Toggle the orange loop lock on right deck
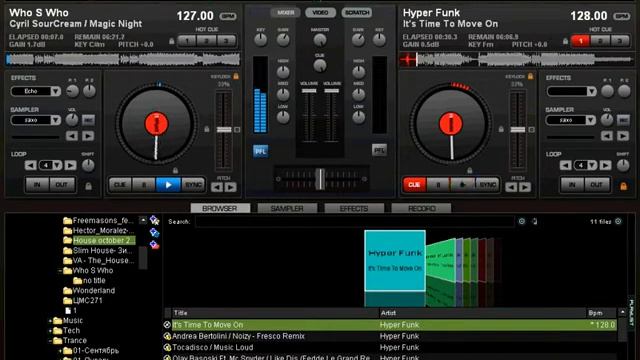This screenshot has width=640, height=360. click(x=623, y=186)
